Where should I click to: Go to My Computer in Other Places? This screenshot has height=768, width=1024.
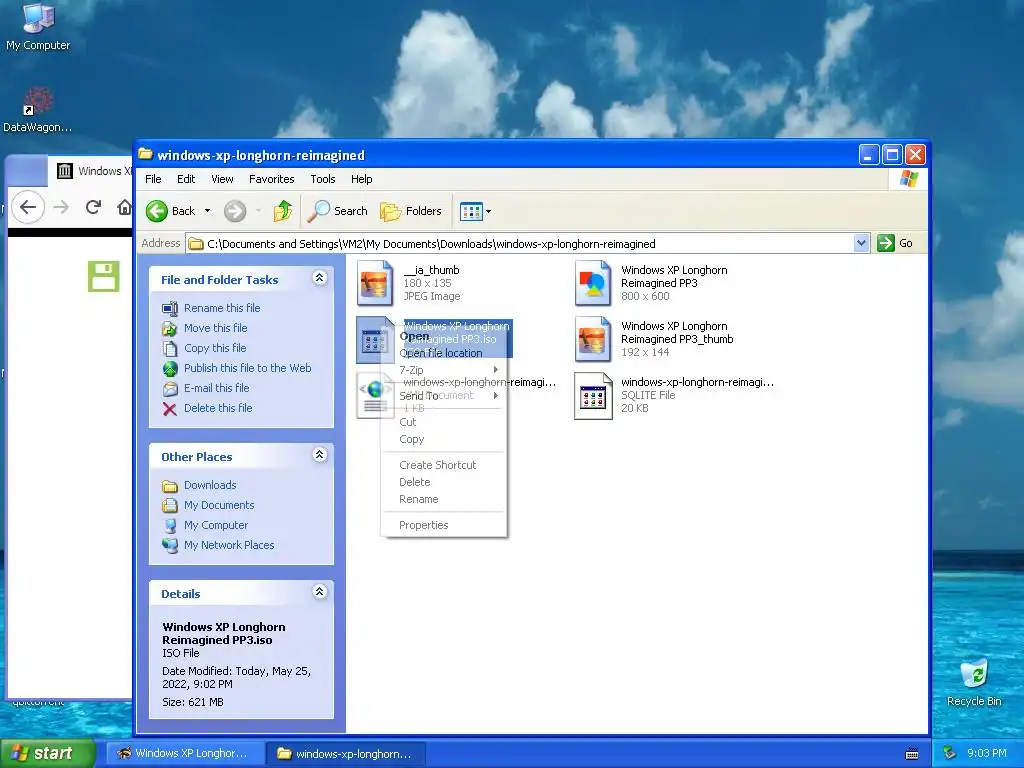(x=216, y=525)
